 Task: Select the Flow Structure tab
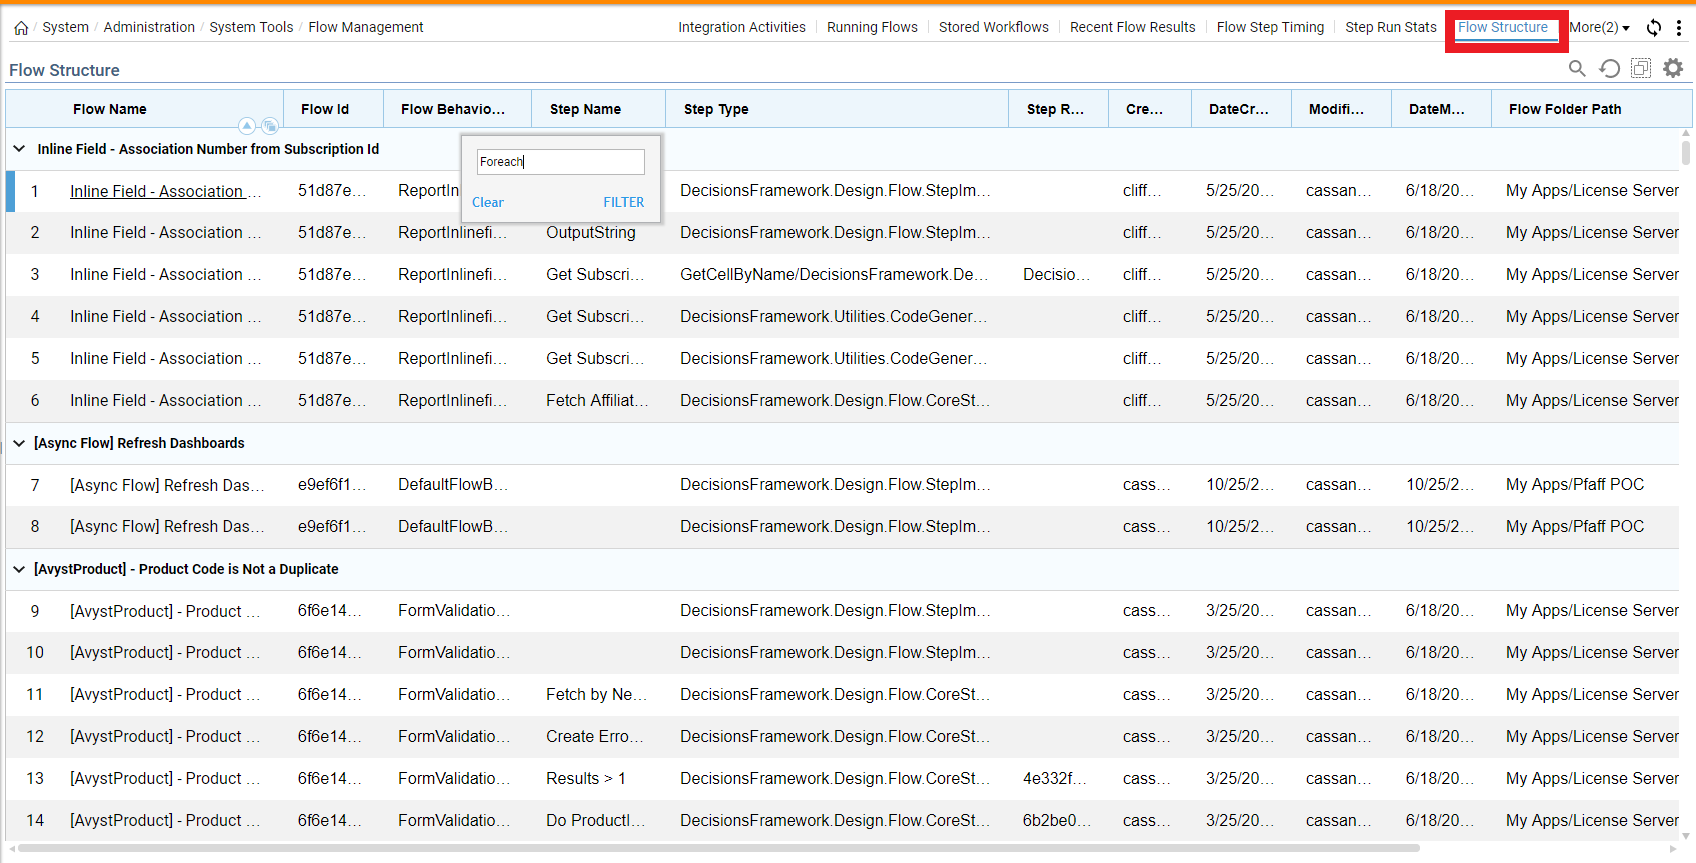(x=1503, y=27)
